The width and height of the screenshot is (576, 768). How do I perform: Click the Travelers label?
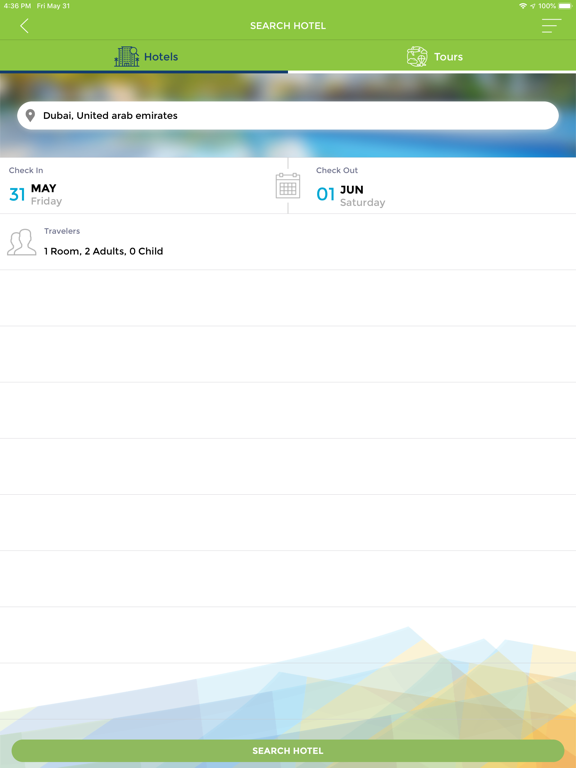(62, 231)
